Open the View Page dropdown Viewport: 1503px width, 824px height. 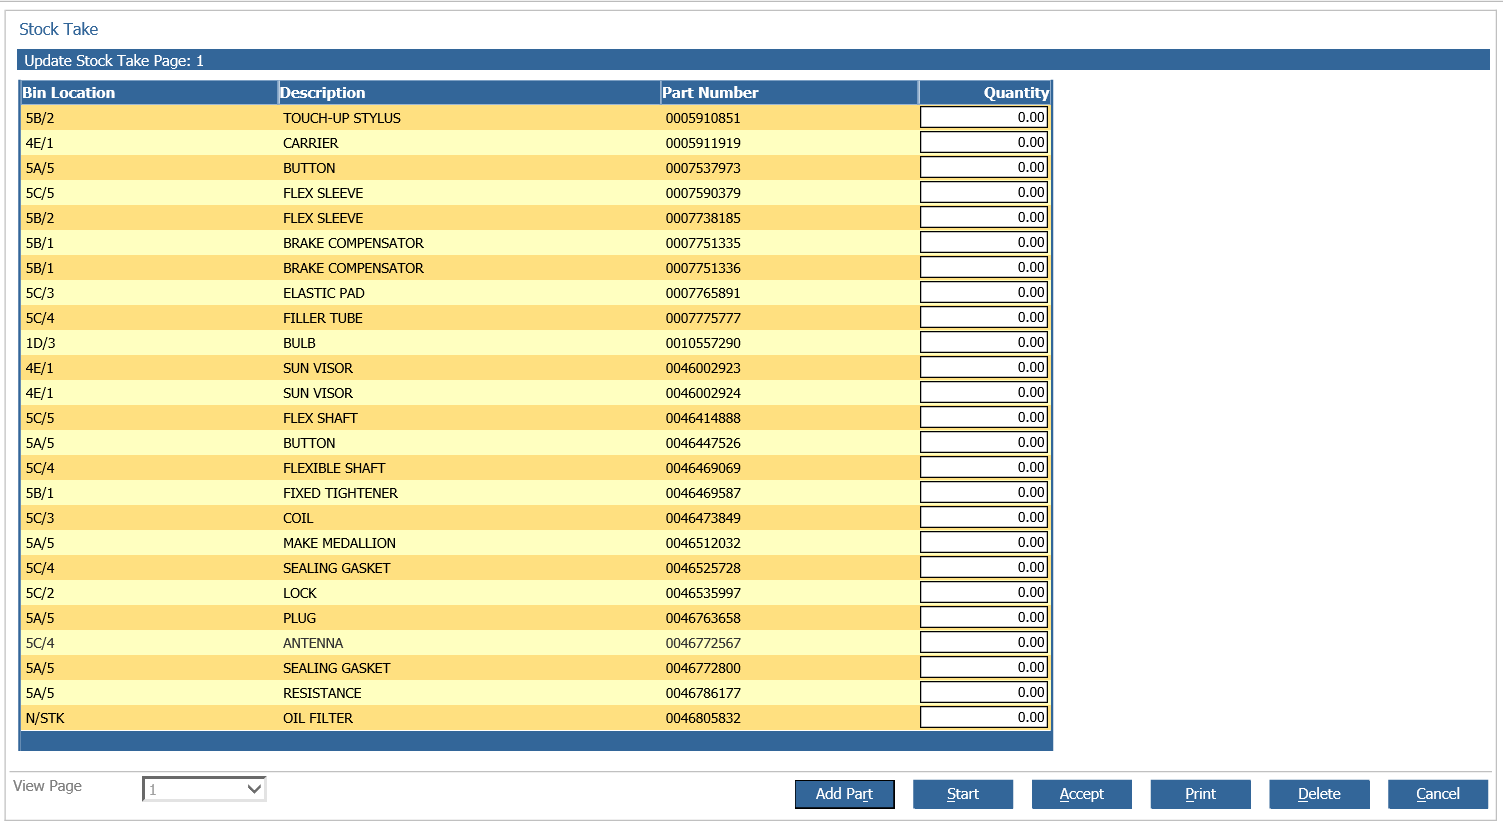pos(204,789)
